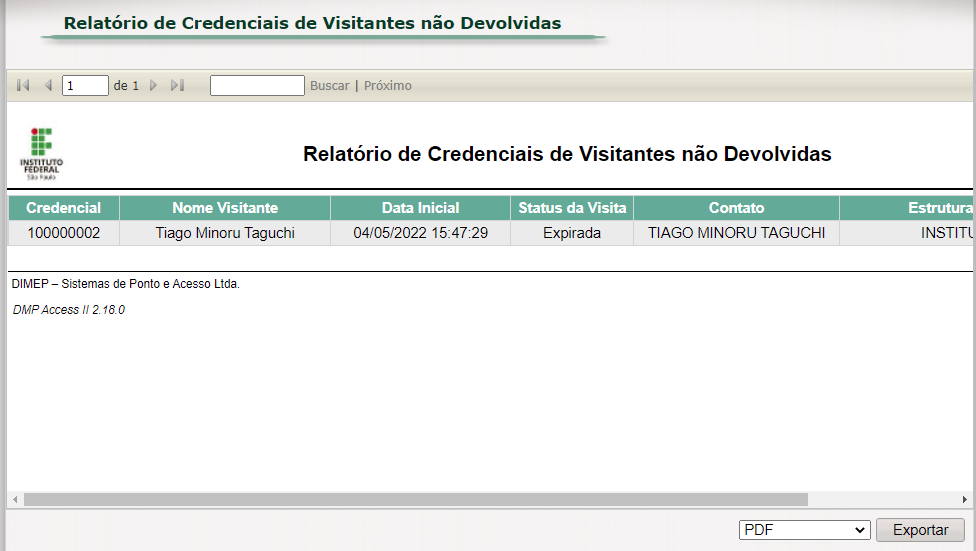Click the Instituto Federal logo
This screenshot has width=976, height=551.
41,154
